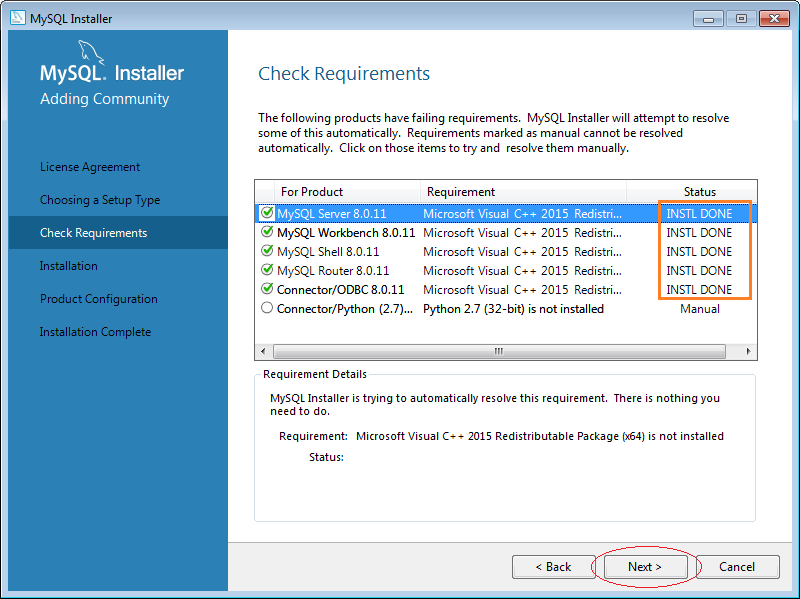The height and width of the screenshot is (599, 800).
Task: Click the Next > button
Action: [645, 567]
